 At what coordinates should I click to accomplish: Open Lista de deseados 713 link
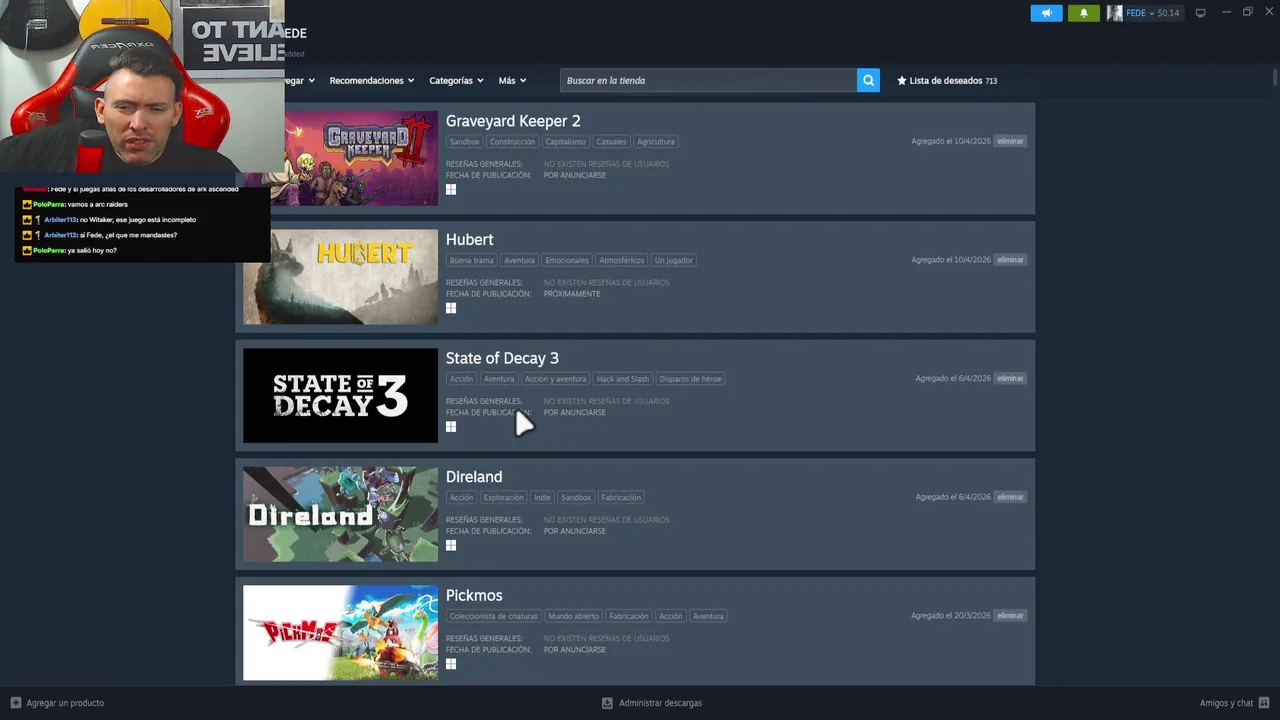pyautogui.click(x=947, y=81)
